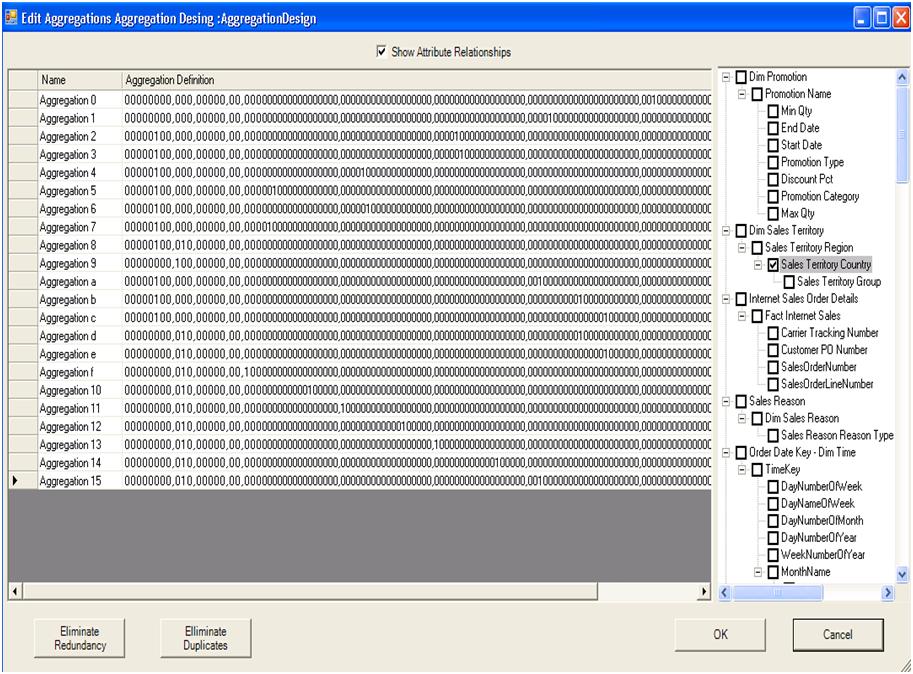
Task: Click the Cancel button
Action: pos(838,634)
